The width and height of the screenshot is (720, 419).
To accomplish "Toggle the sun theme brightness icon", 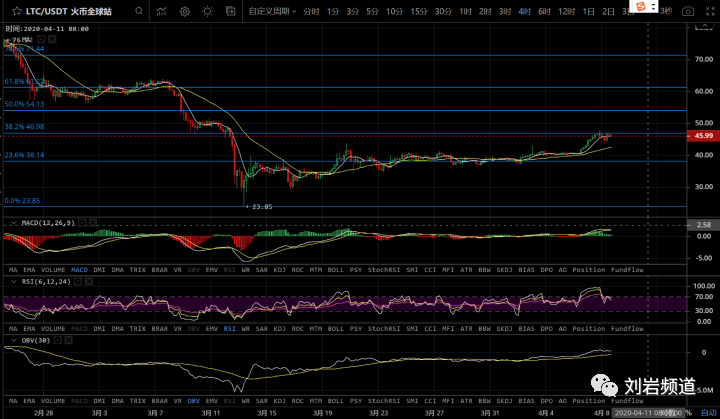I will [x=208, y=11].
